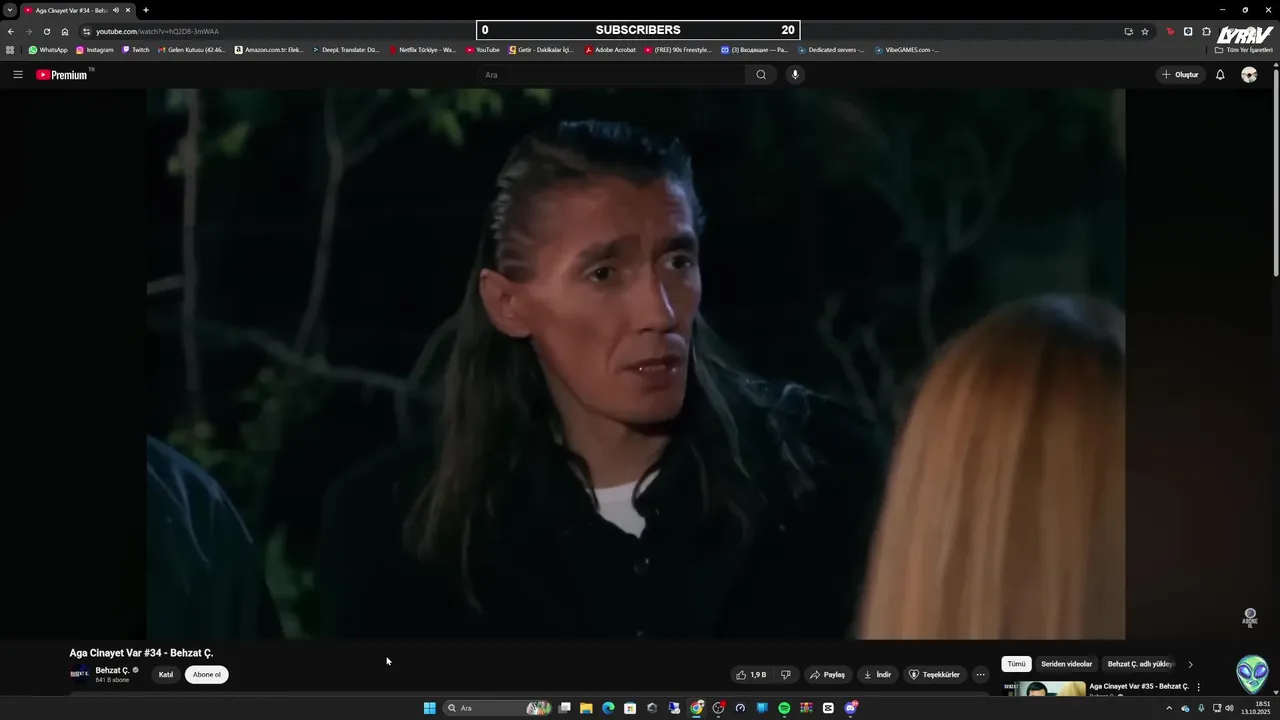Open the browser extensions puzzle icon
1280x720 pixels.
point(1206,31)
